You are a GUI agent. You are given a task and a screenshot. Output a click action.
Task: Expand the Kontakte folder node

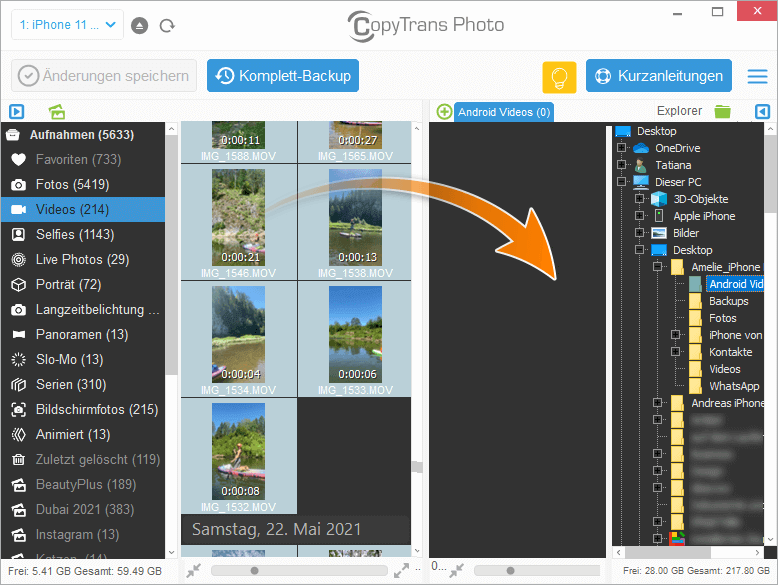tap(675, 352)
